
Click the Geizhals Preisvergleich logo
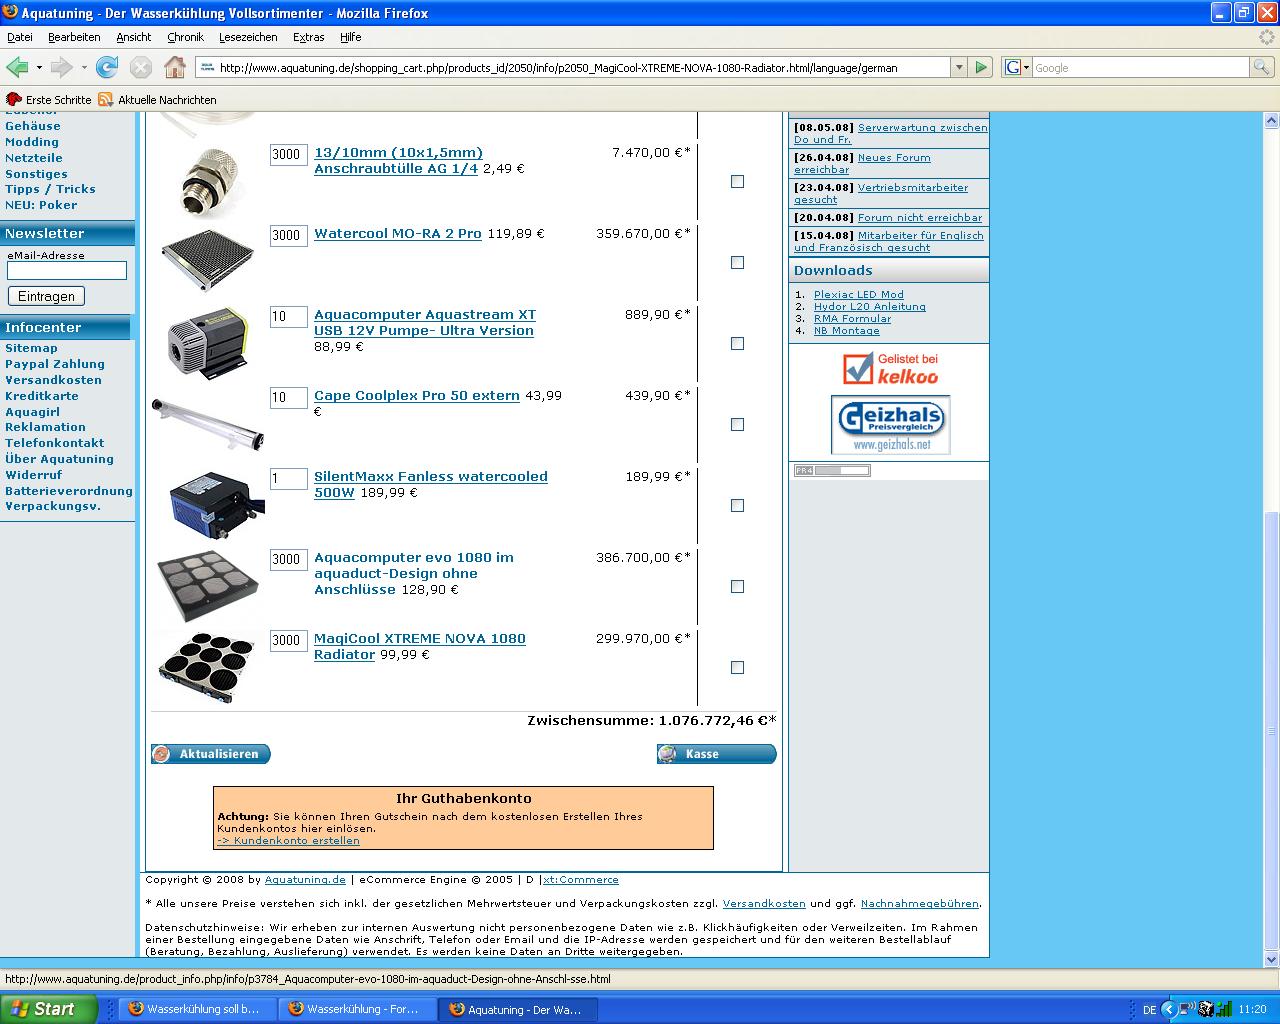pos(890,424)
